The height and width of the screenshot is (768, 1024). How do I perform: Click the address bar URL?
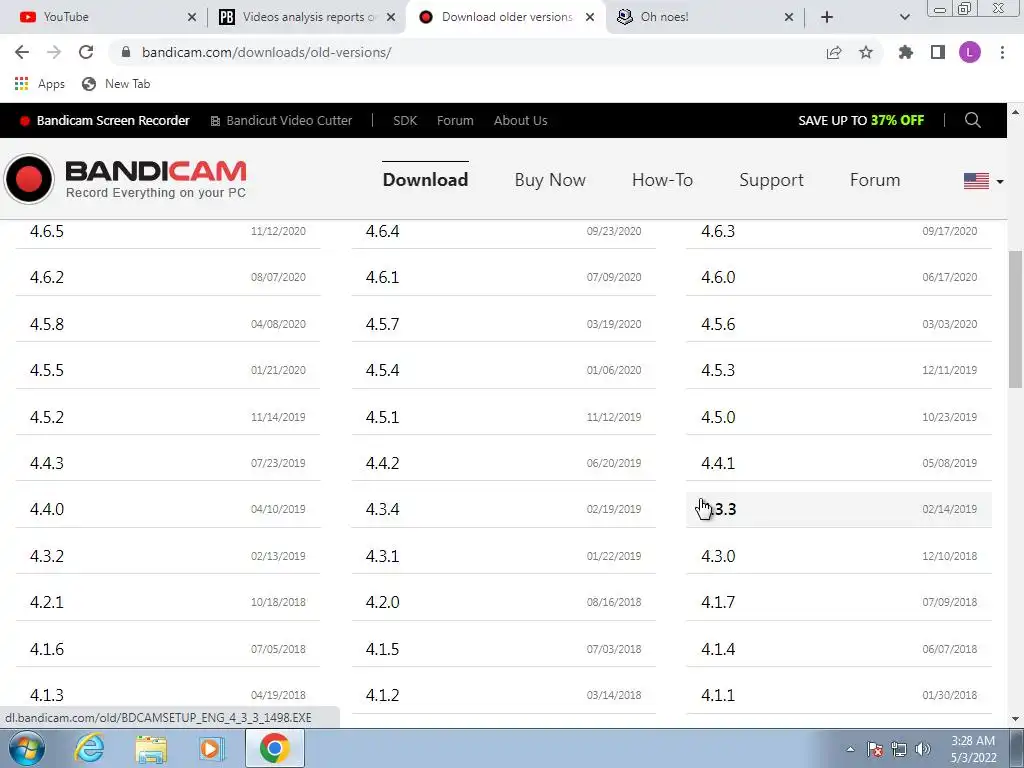(x=266, y=52)
